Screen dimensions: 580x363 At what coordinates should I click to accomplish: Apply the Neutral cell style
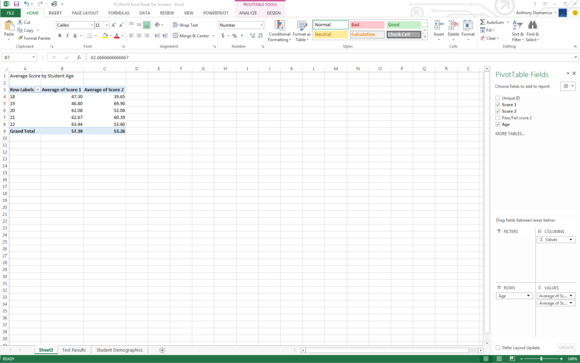[x=330, y=34]
